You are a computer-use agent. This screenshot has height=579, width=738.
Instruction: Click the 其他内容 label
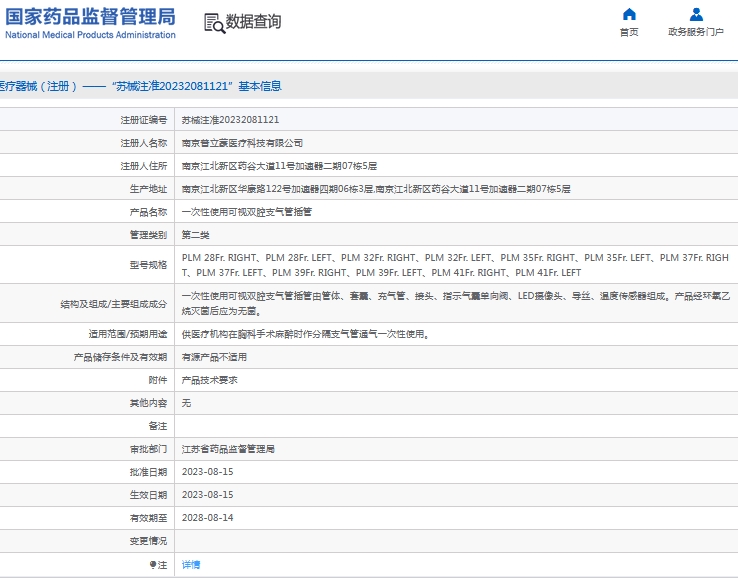pyautogui.click(x=148, y=403)
